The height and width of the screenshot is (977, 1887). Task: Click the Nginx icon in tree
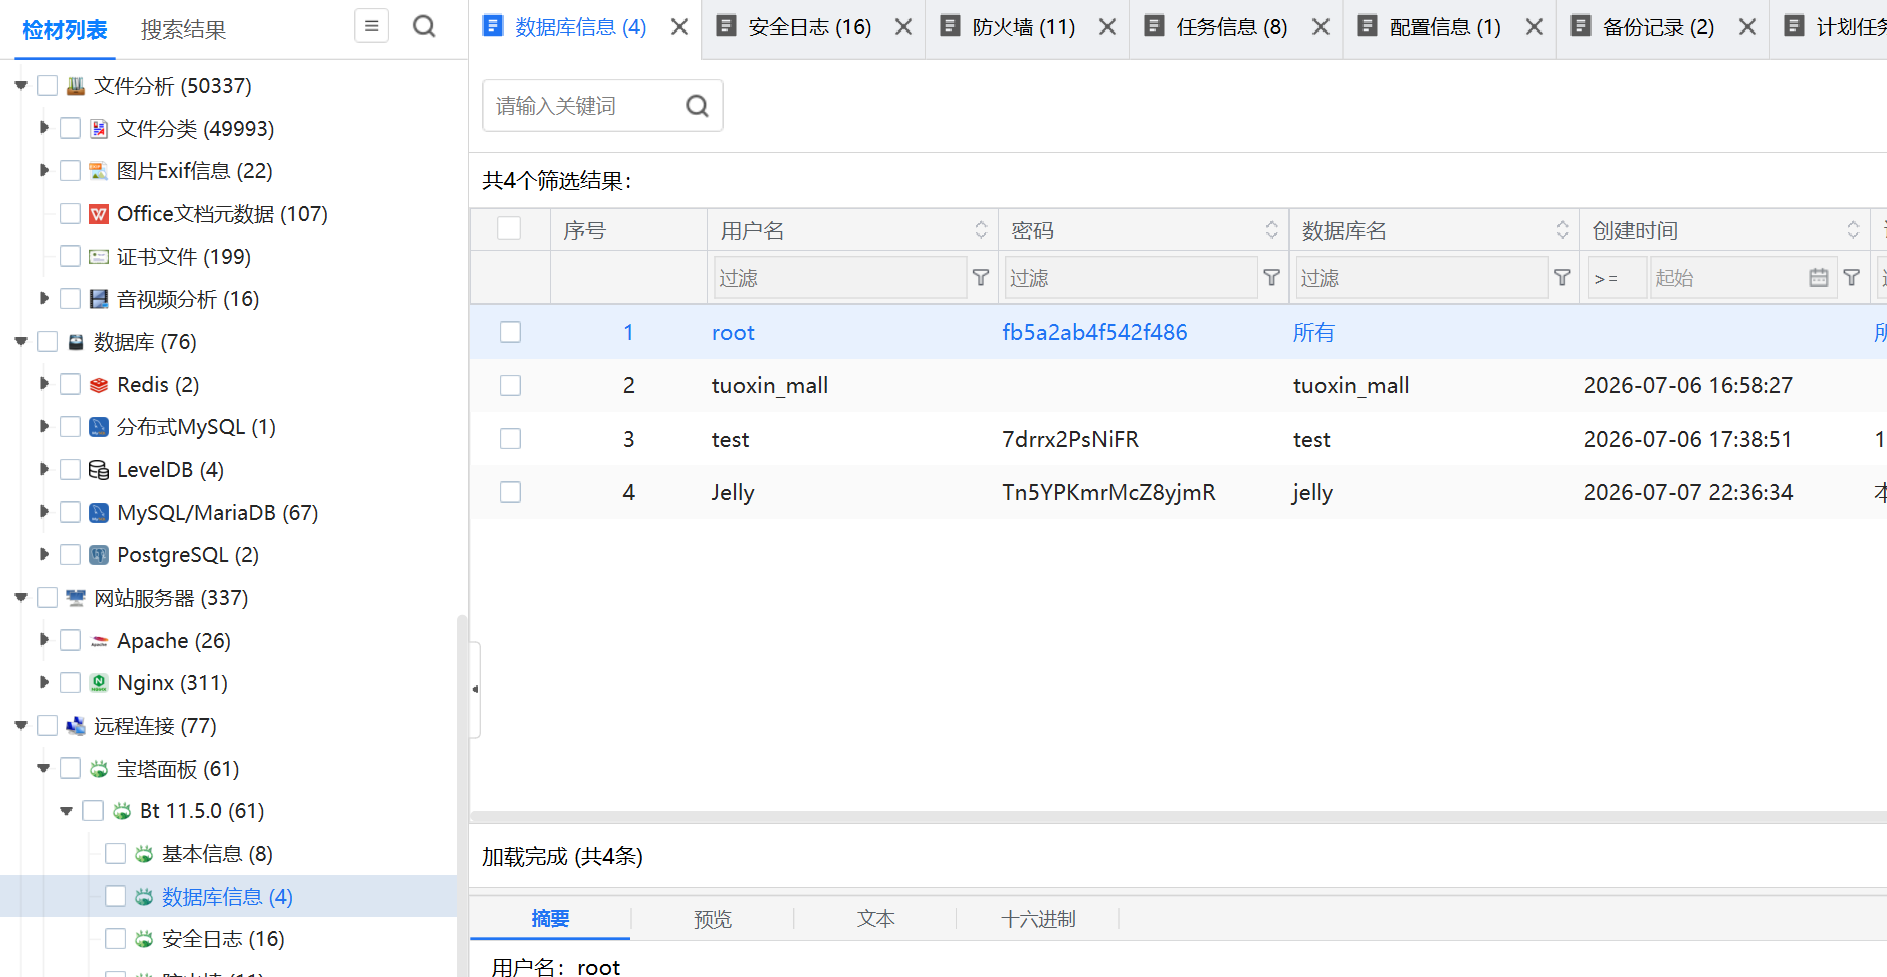coord(99,683)
